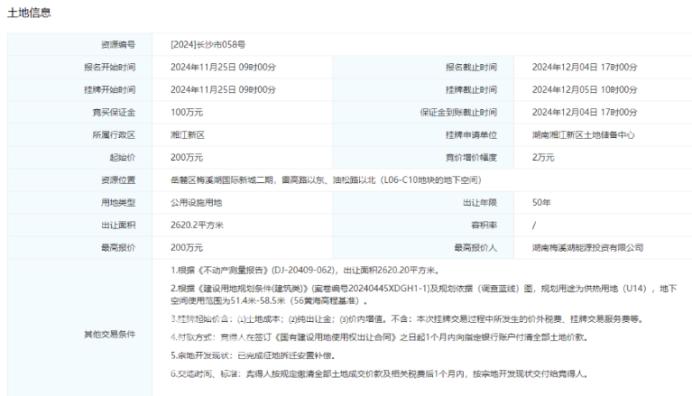Click the 起始价 value 200万元

pyautogui.click(x=186, y=157)
